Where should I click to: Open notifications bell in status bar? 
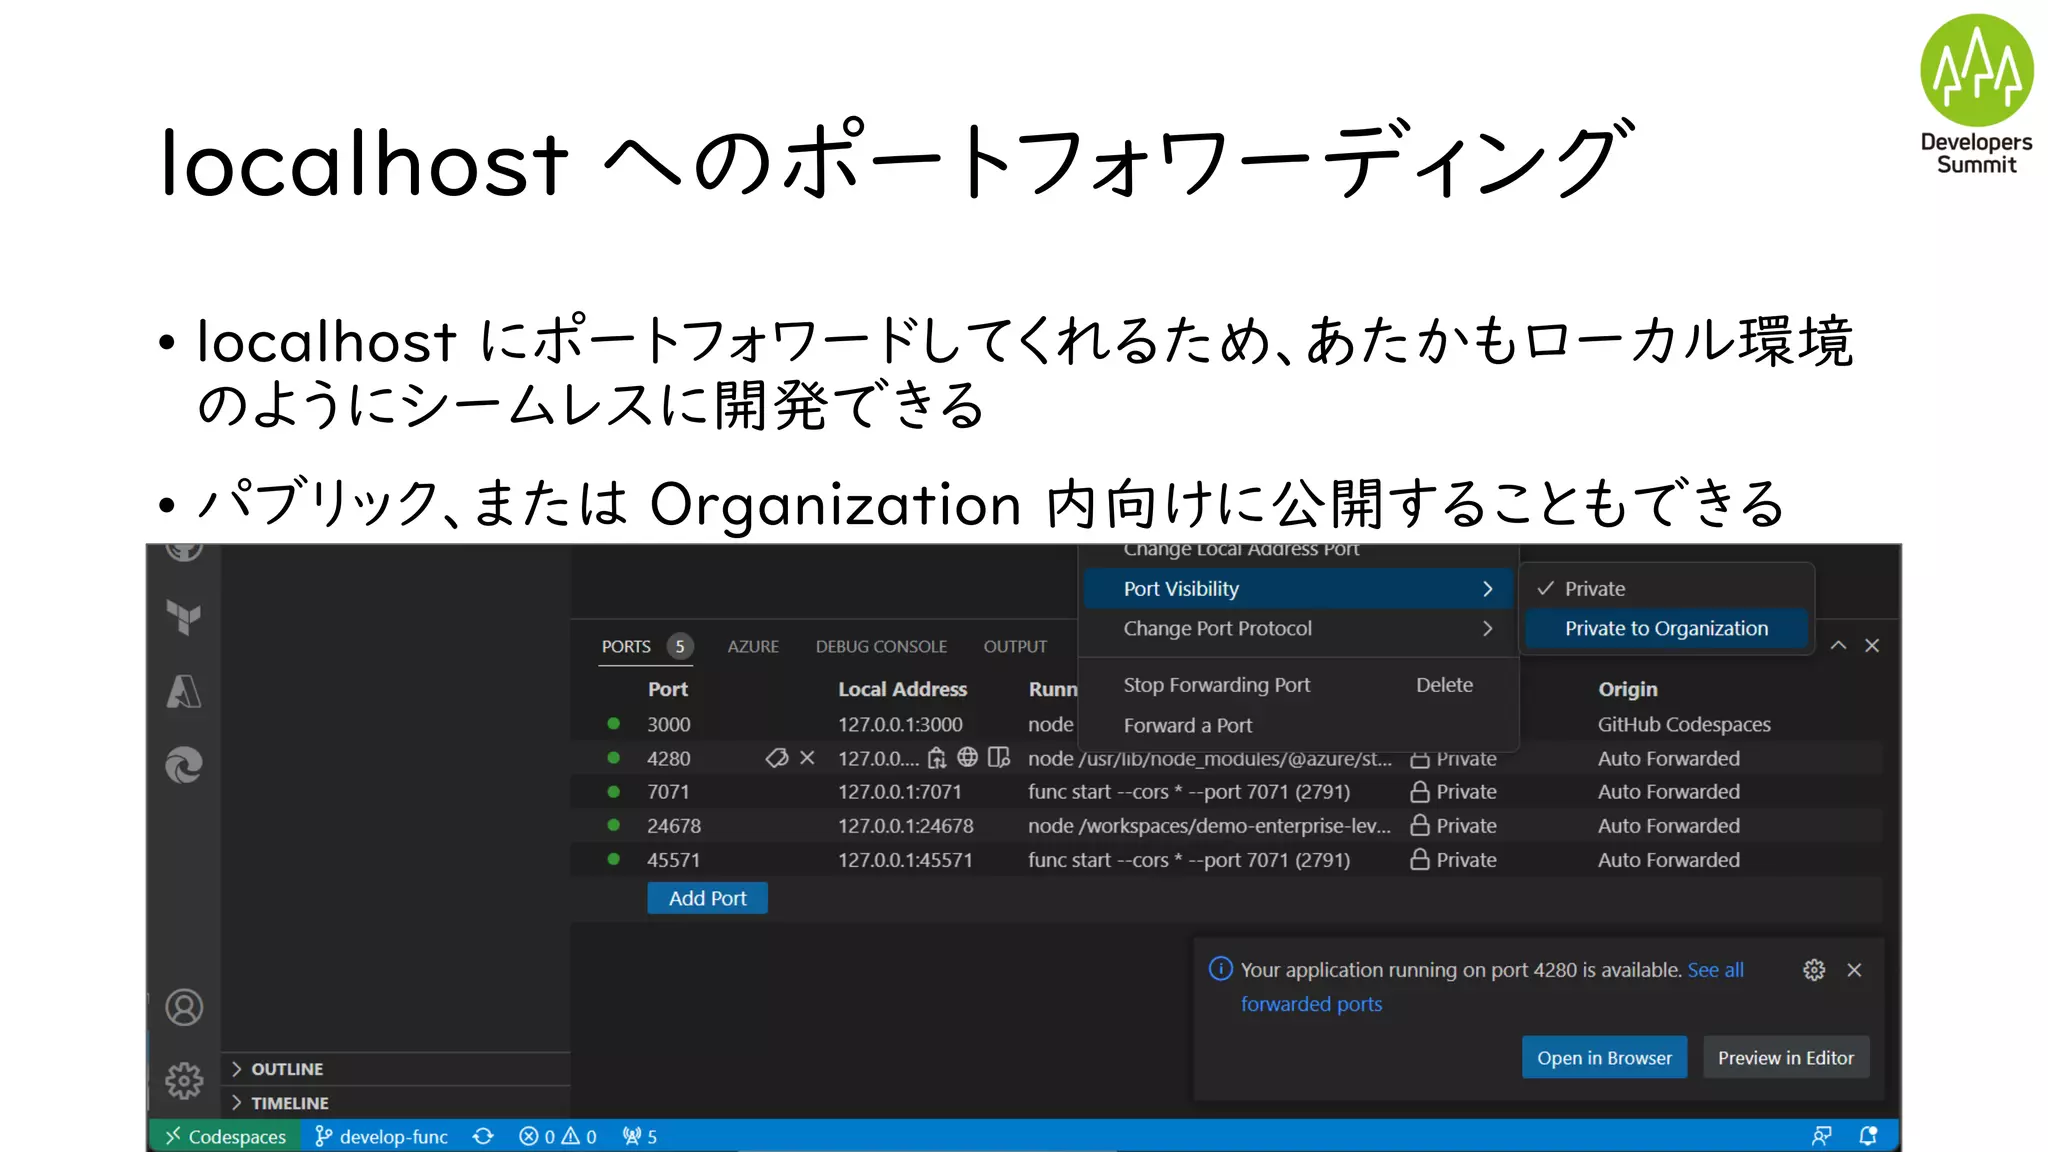tap(1867, 1136)
